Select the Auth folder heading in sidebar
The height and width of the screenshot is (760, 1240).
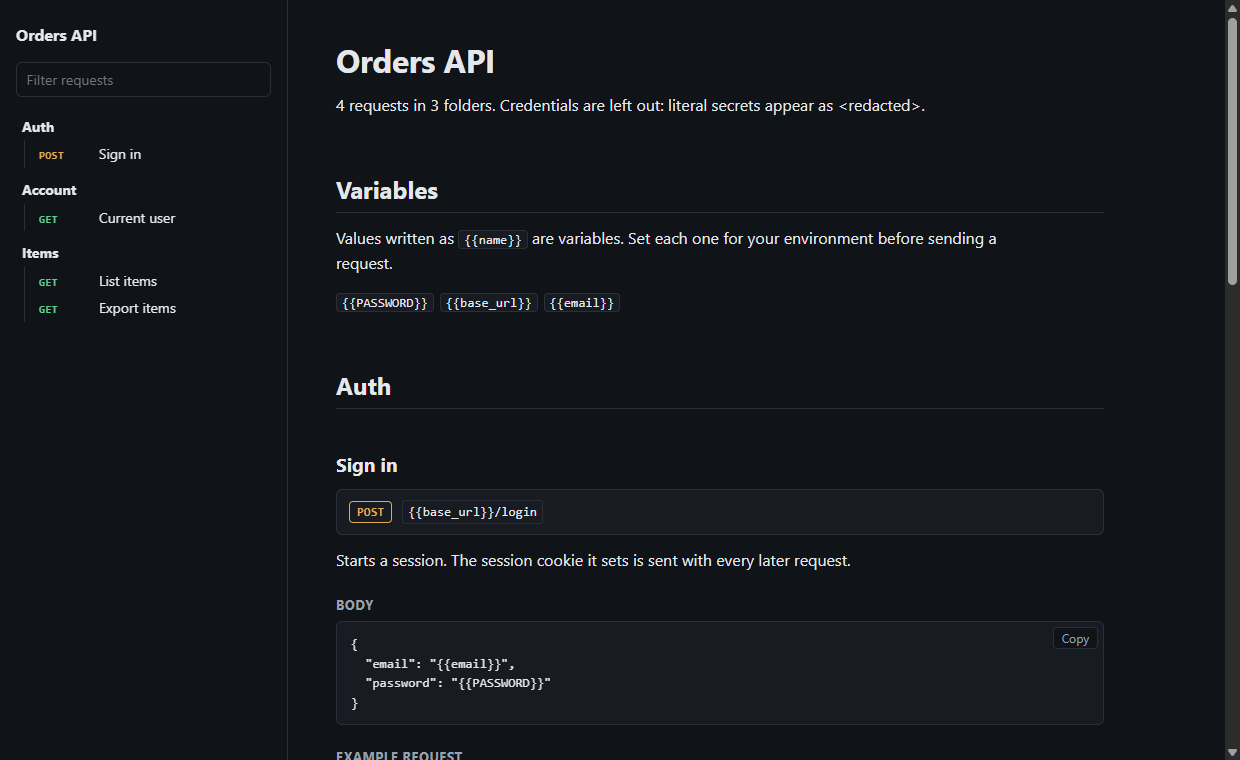38,127
